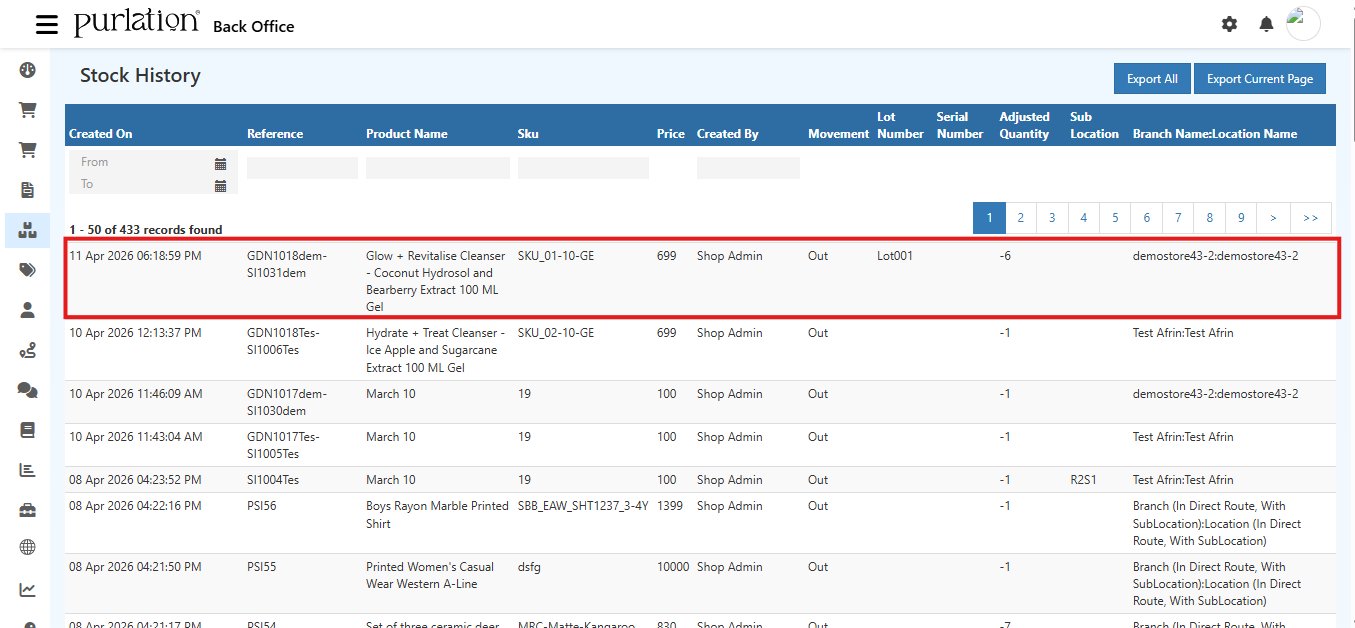Open the reports bar chart sidebar icon
Image resolution: width=1355 pixels, height=628 pixels.
click(x=27, y=469)
